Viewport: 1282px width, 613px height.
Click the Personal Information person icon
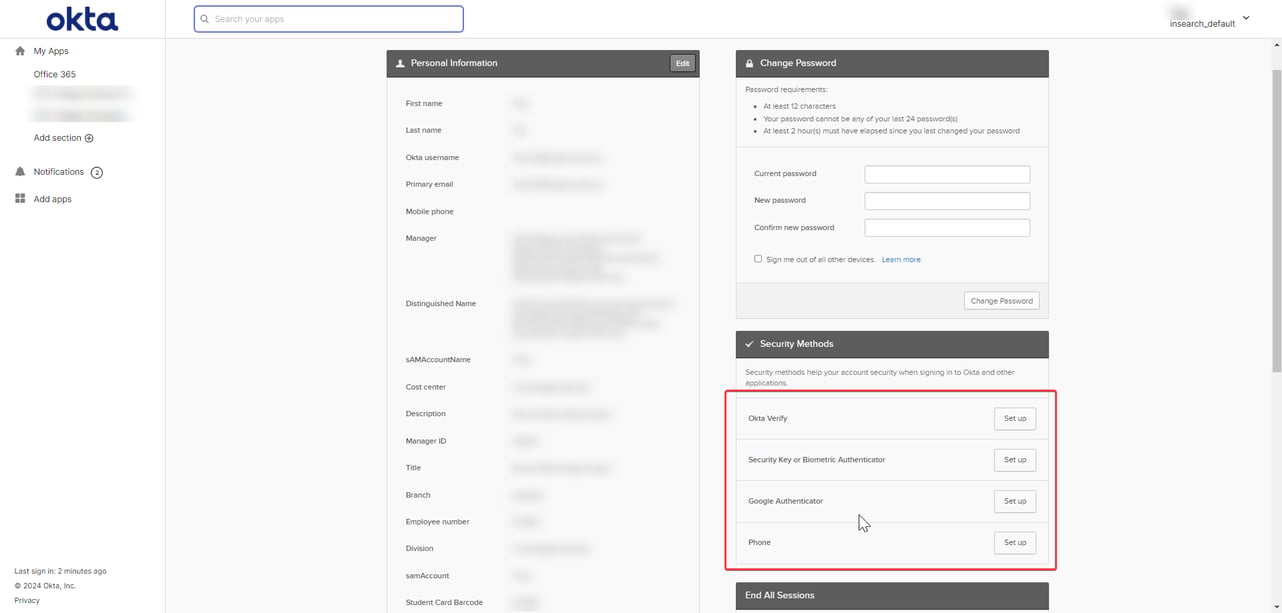pyautogui.click(x=400, y=63)
